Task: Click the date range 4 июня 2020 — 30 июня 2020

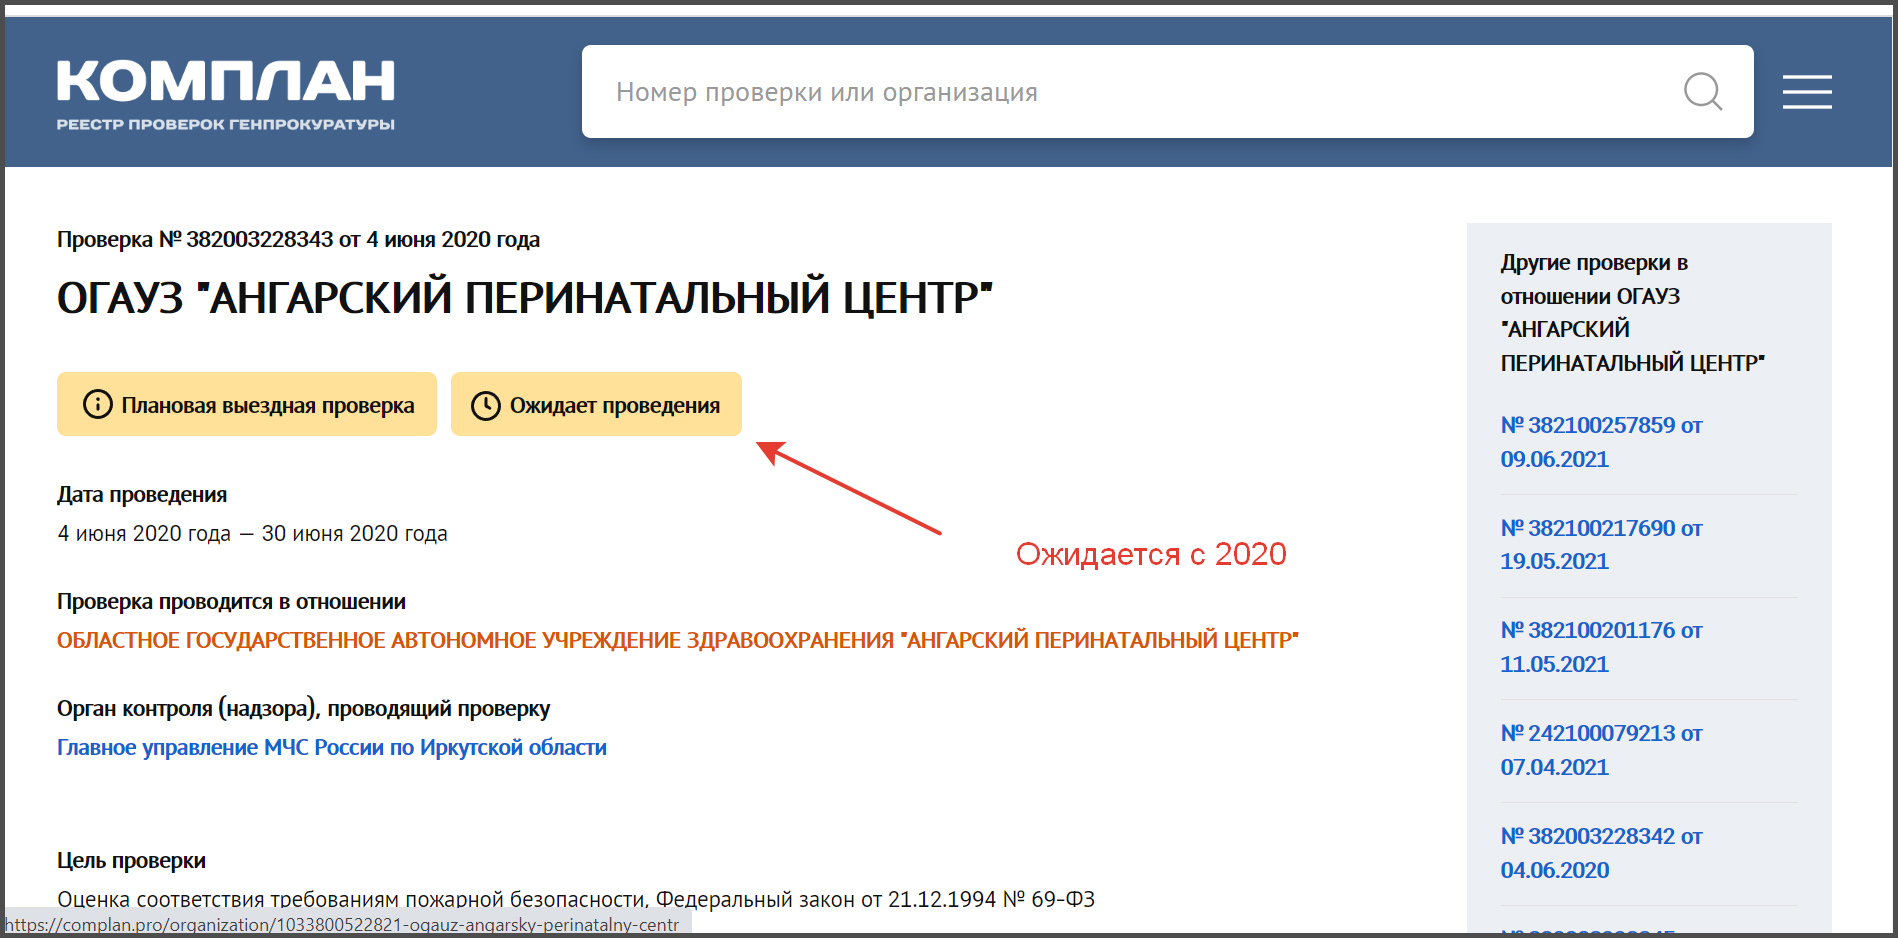Action: tap(252, 533)
